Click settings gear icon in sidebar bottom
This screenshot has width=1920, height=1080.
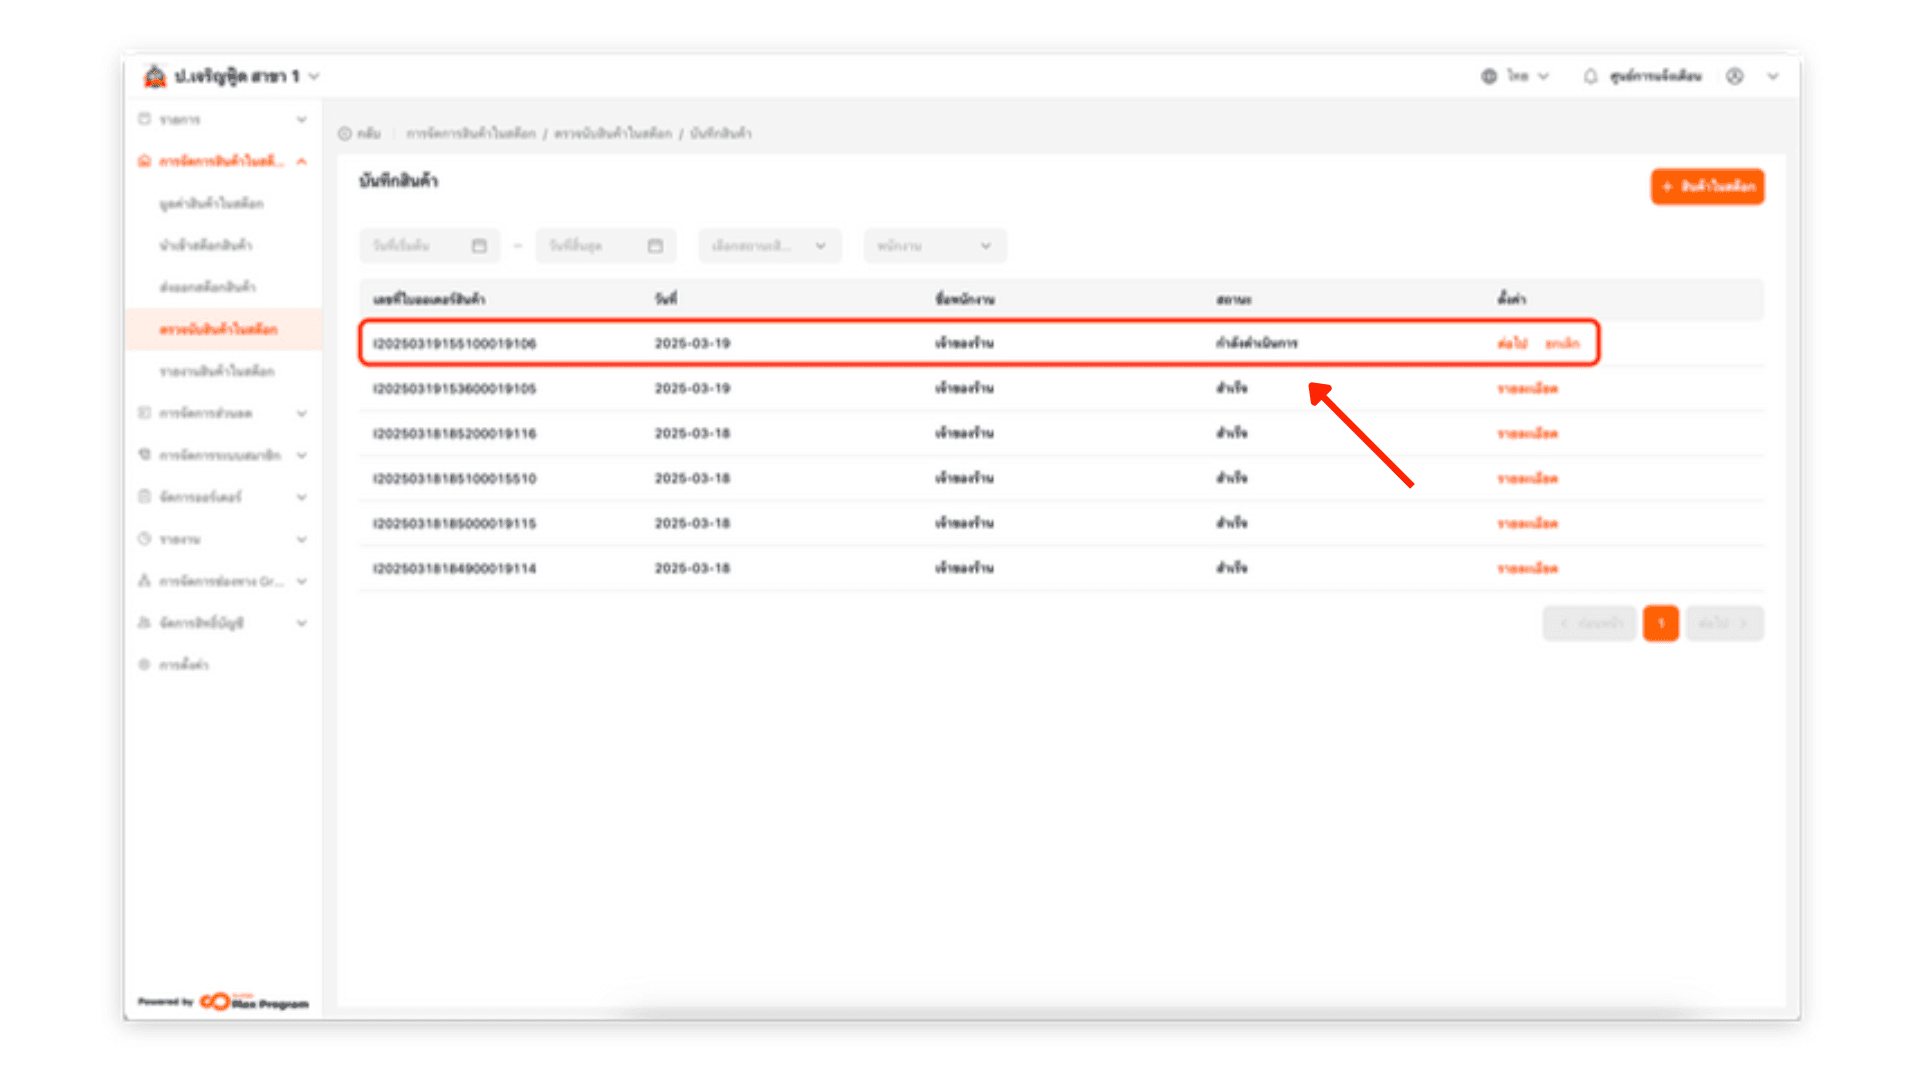pyautogui.click(x=144, y=664)
